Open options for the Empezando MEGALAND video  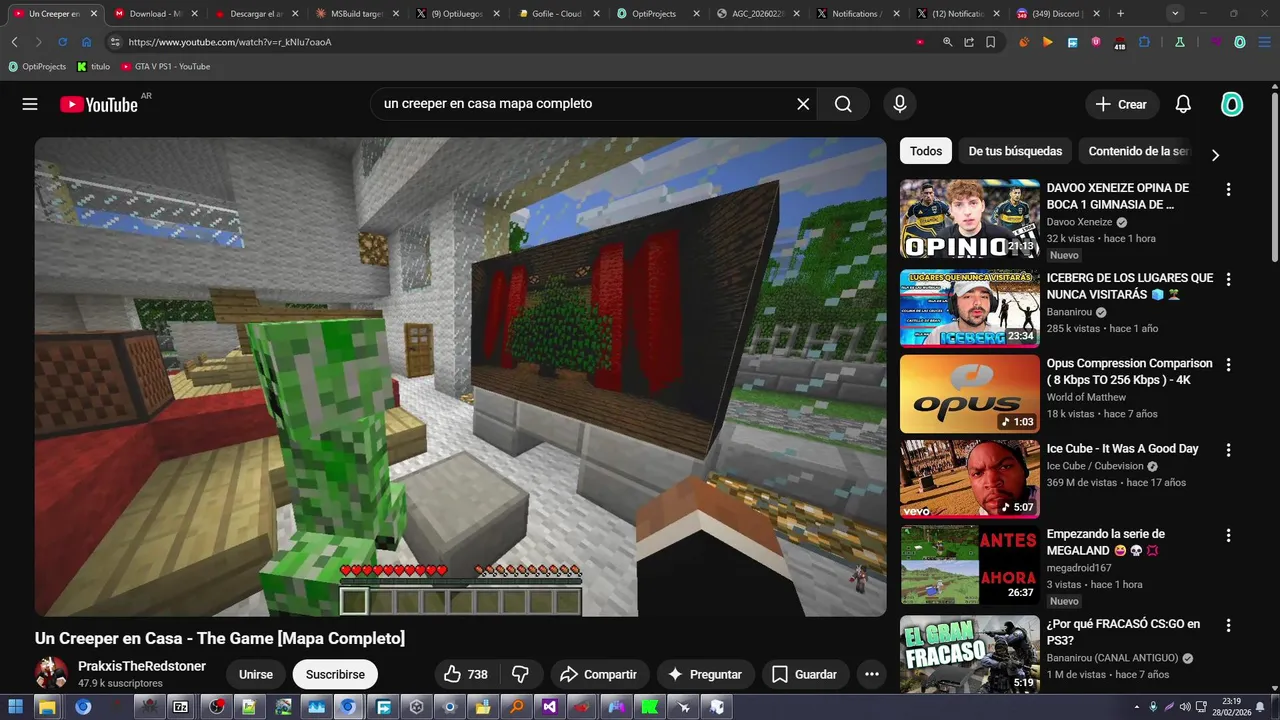(x=1228, y=535)
